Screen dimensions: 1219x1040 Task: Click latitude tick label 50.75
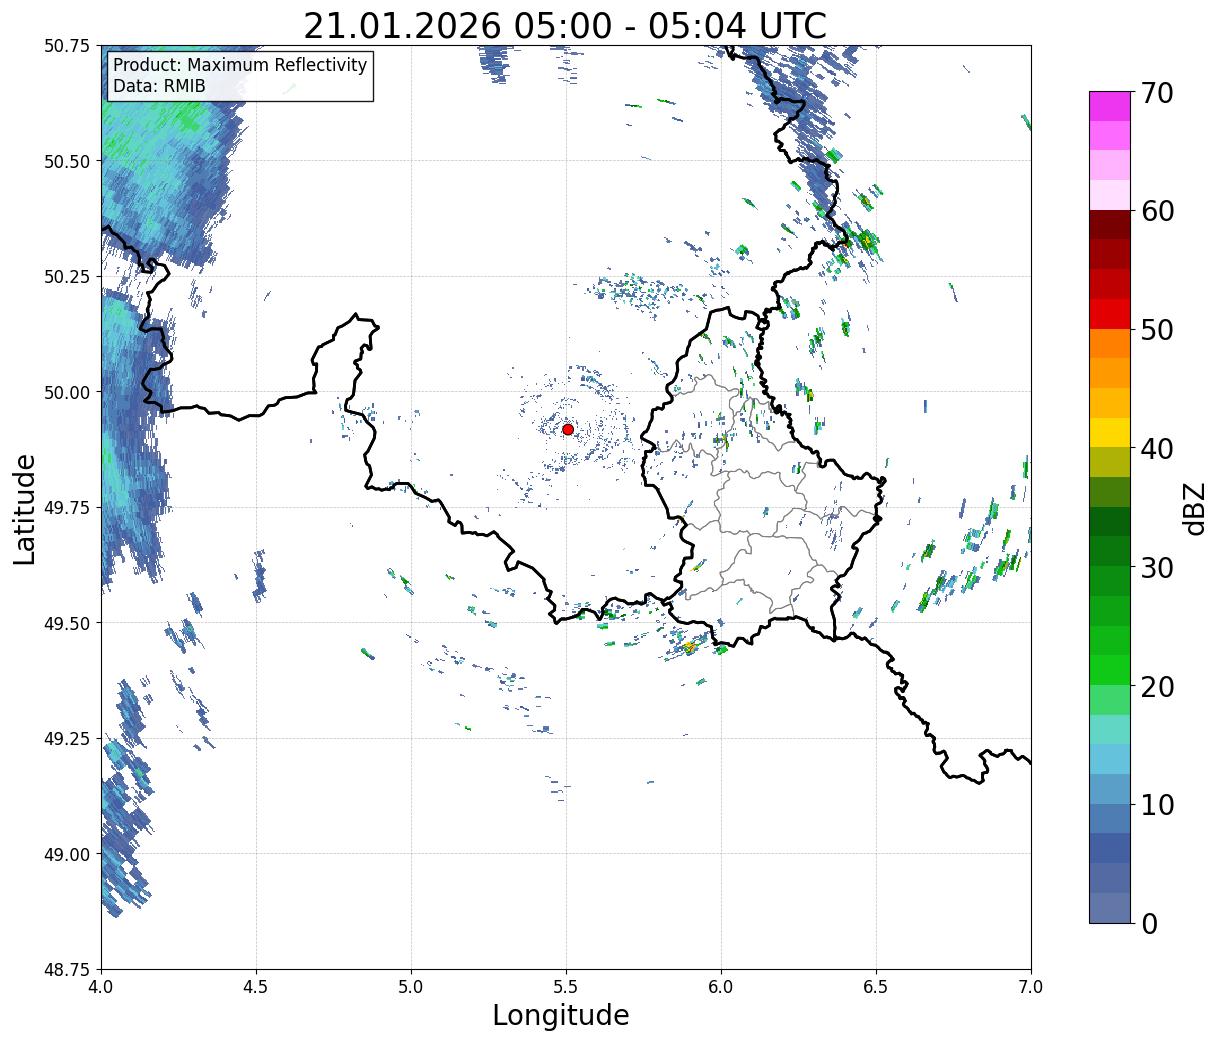coord(67,46)
